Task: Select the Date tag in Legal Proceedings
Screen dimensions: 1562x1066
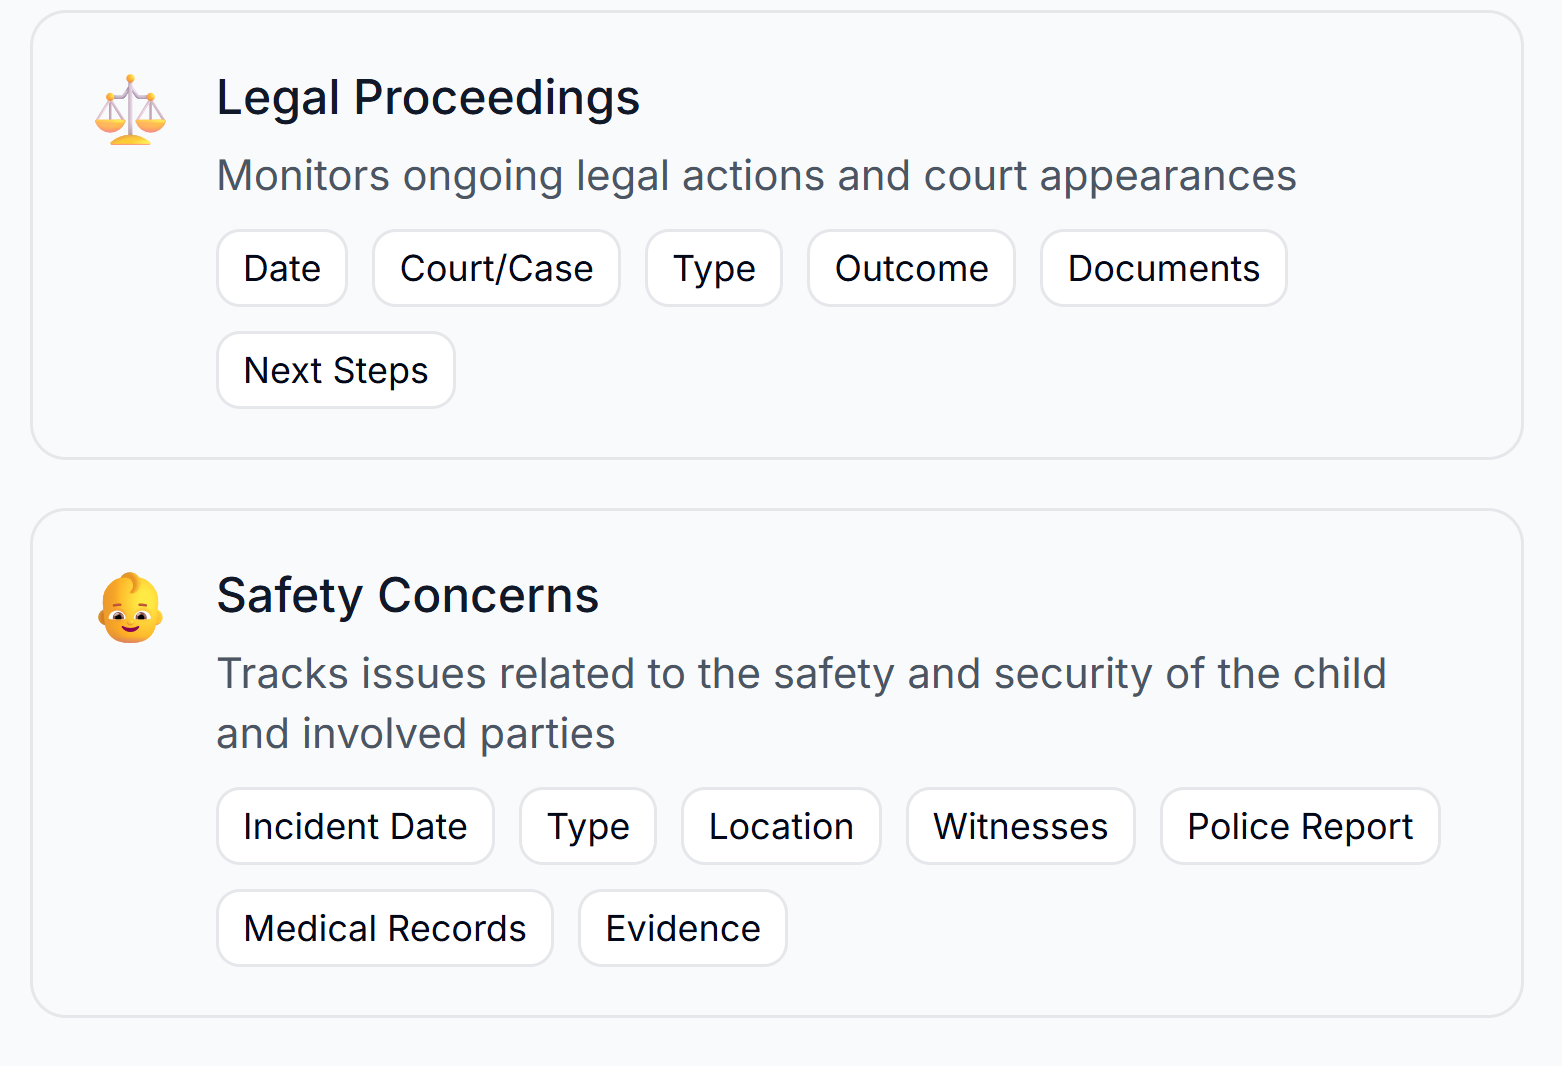Action: tap(282, 268)
